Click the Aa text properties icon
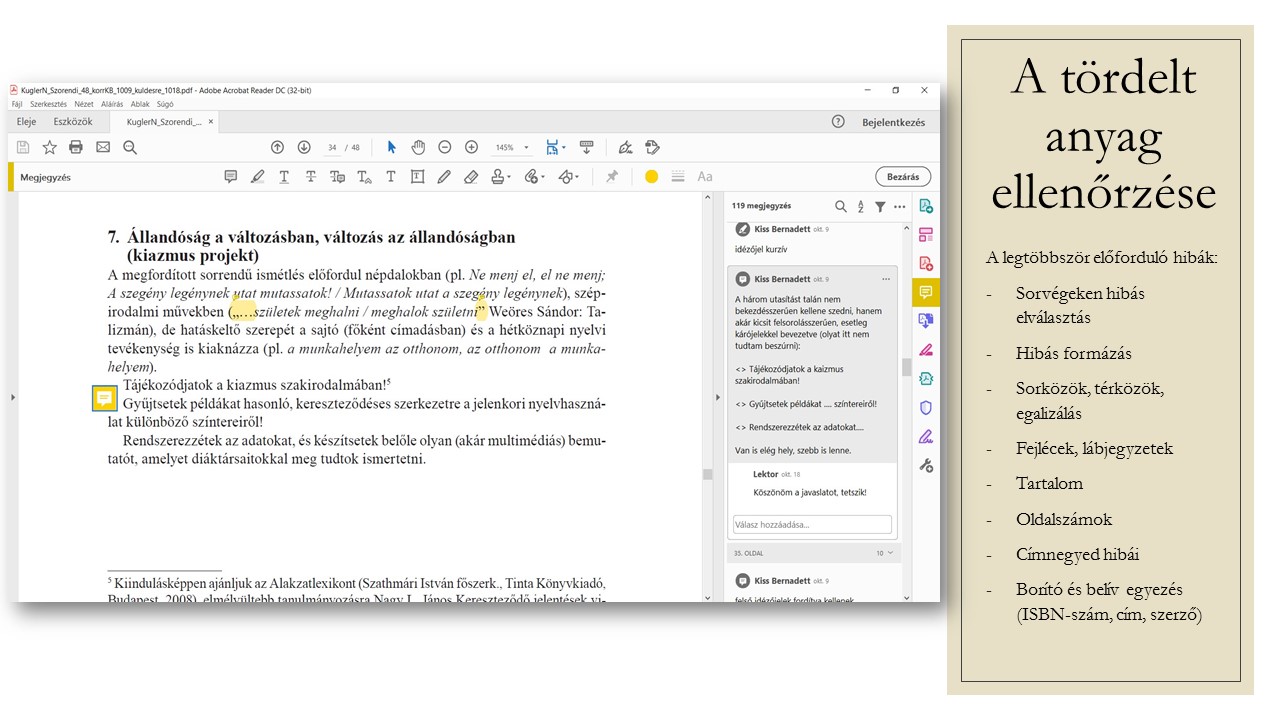1280x720 pixels. coord(705,177)
